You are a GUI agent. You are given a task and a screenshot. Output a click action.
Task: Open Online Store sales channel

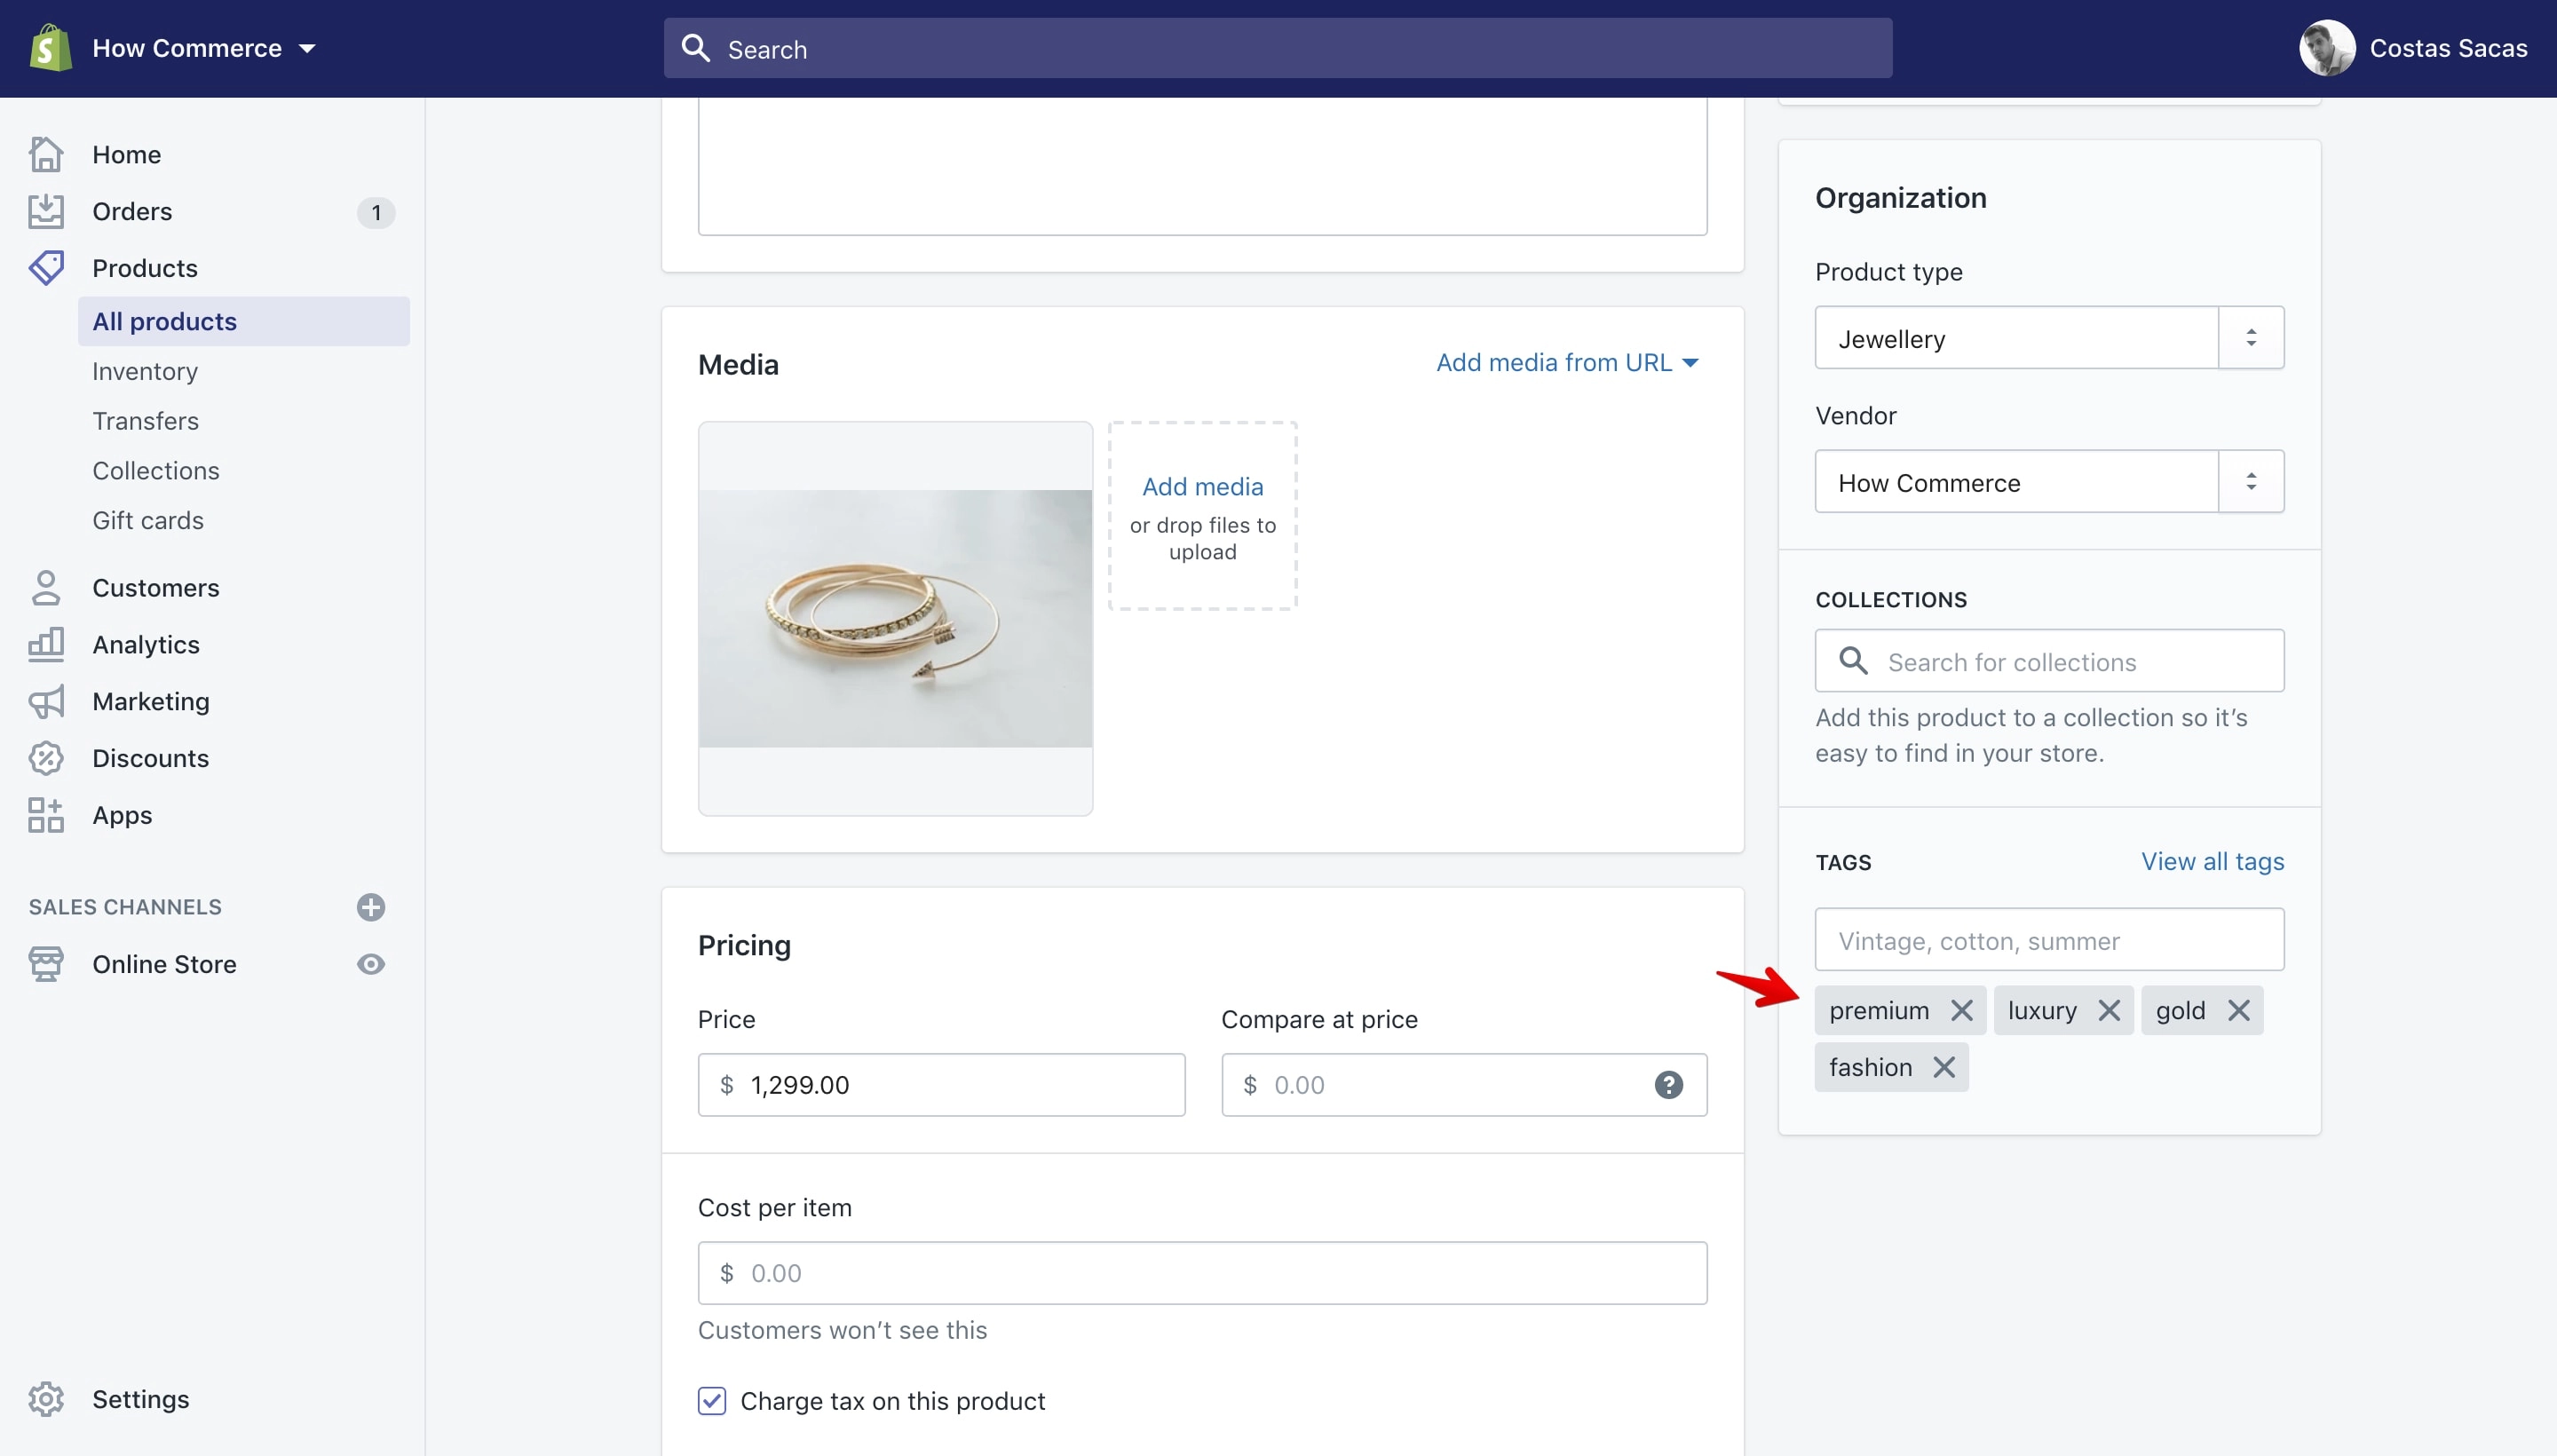(164, 964)
